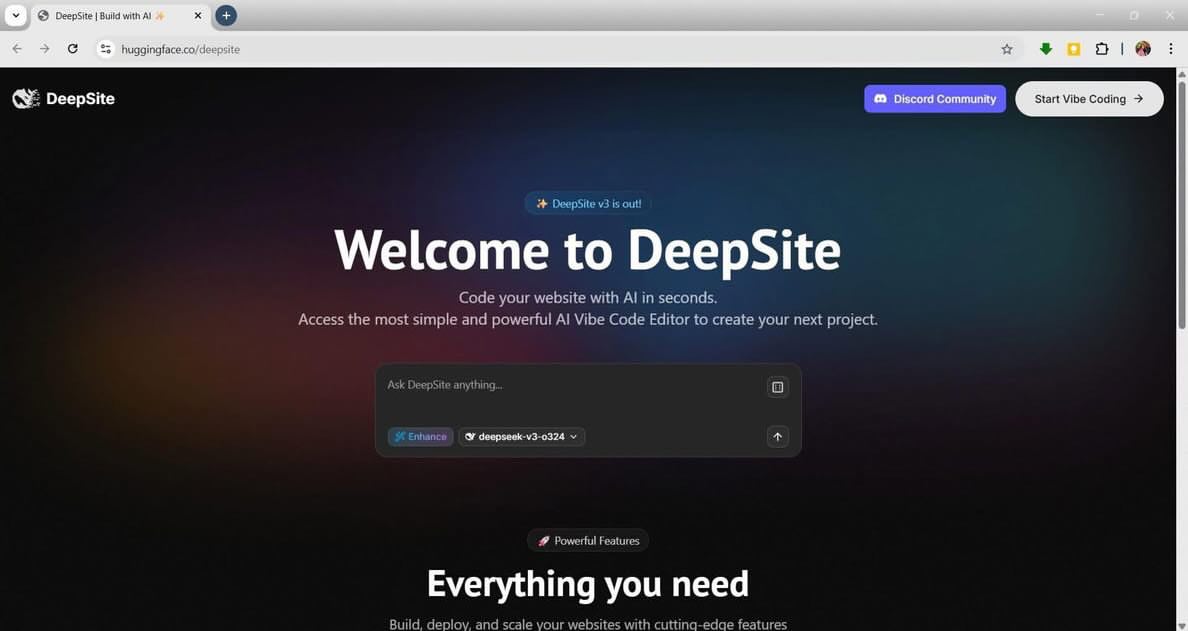
Task: Click the layout panel icon in prompt box
Action: [777, 387]
